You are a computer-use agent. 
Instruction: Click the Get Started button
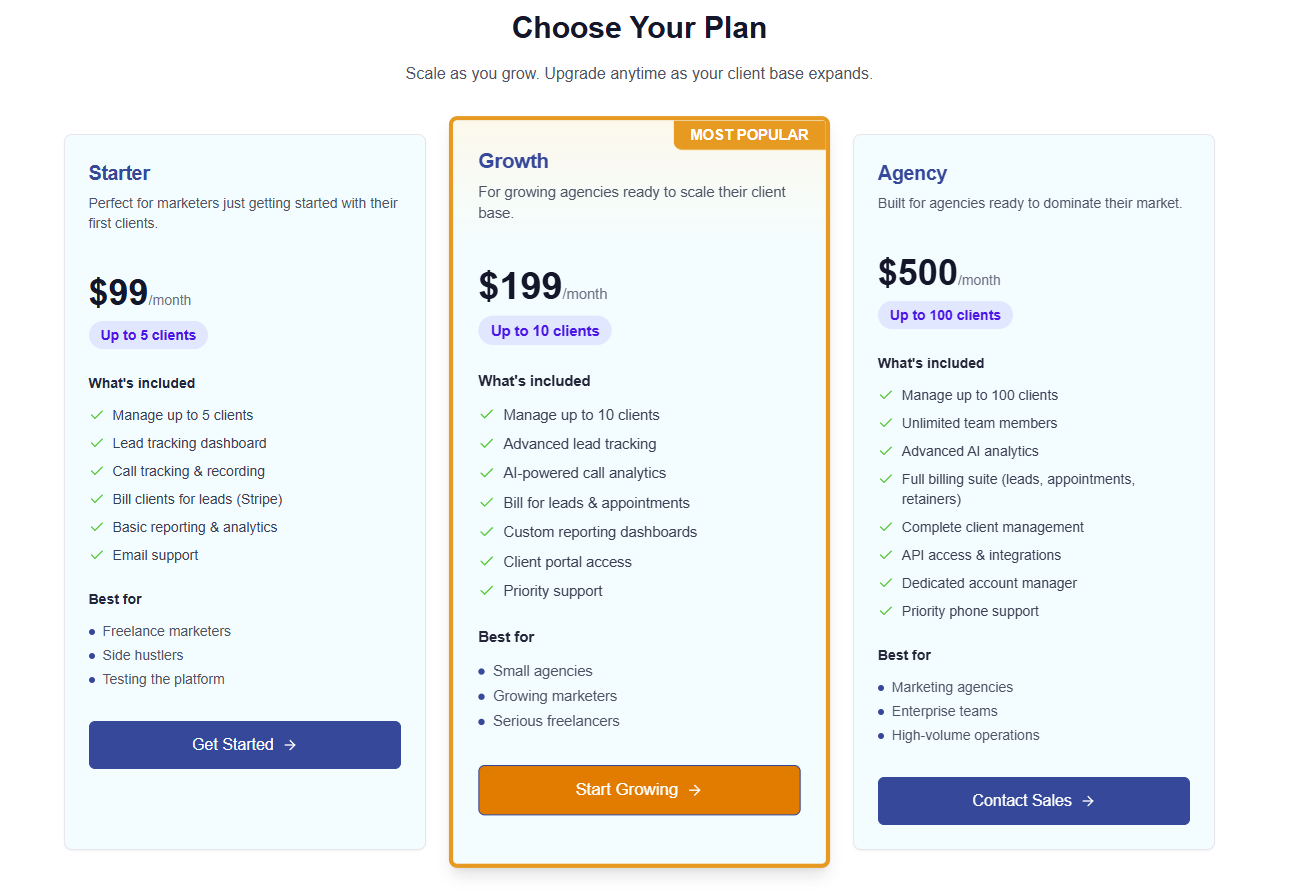(244, 745)
